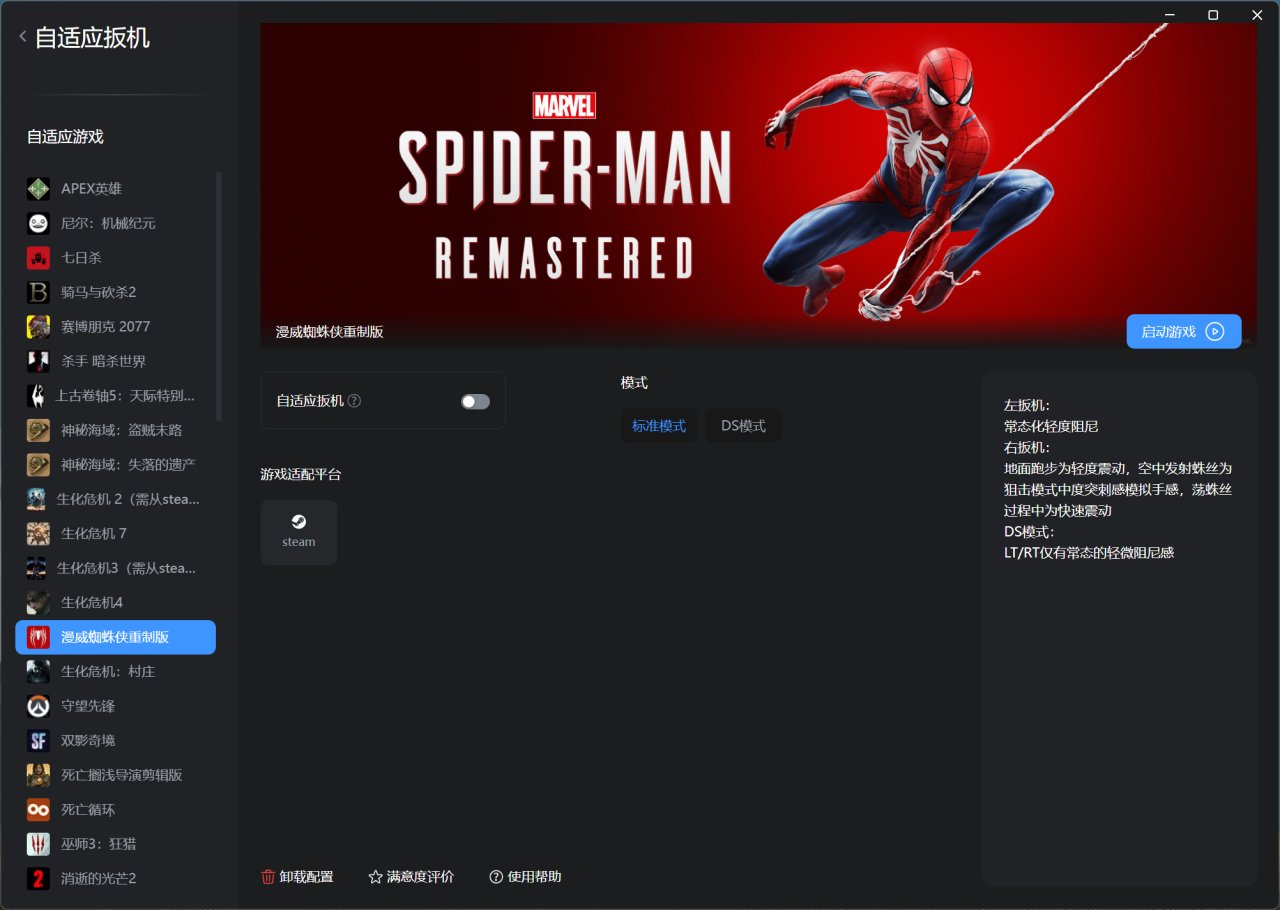Viewport: 1280px width, 910px height.
Task: Choose the 神秘海域：盗贼末路 game icon
Action: point(38,430)
